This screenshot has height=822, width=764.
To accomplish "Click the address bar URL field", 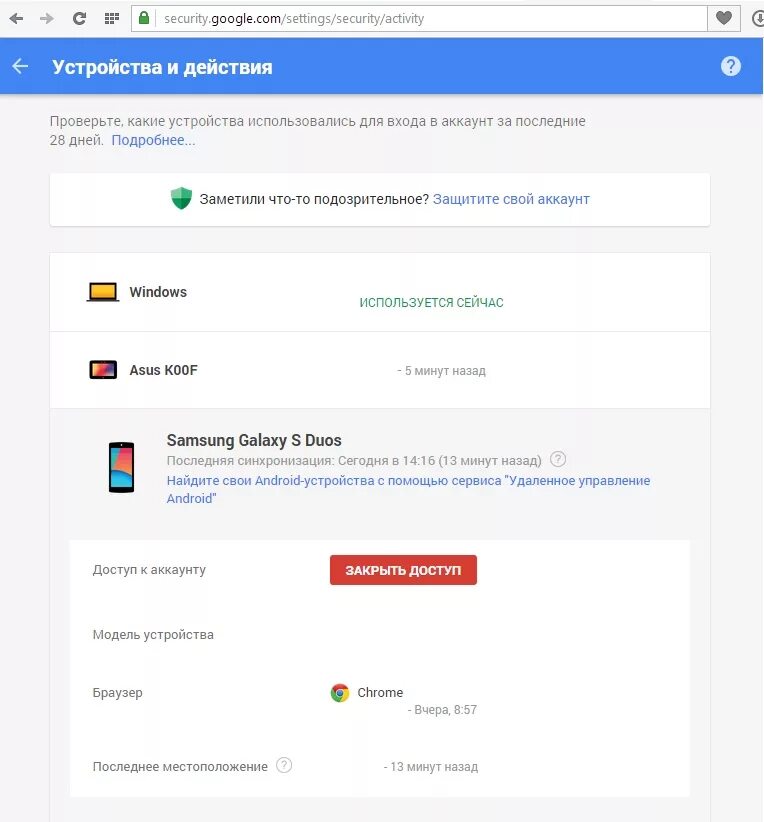I will pos(418,19).
